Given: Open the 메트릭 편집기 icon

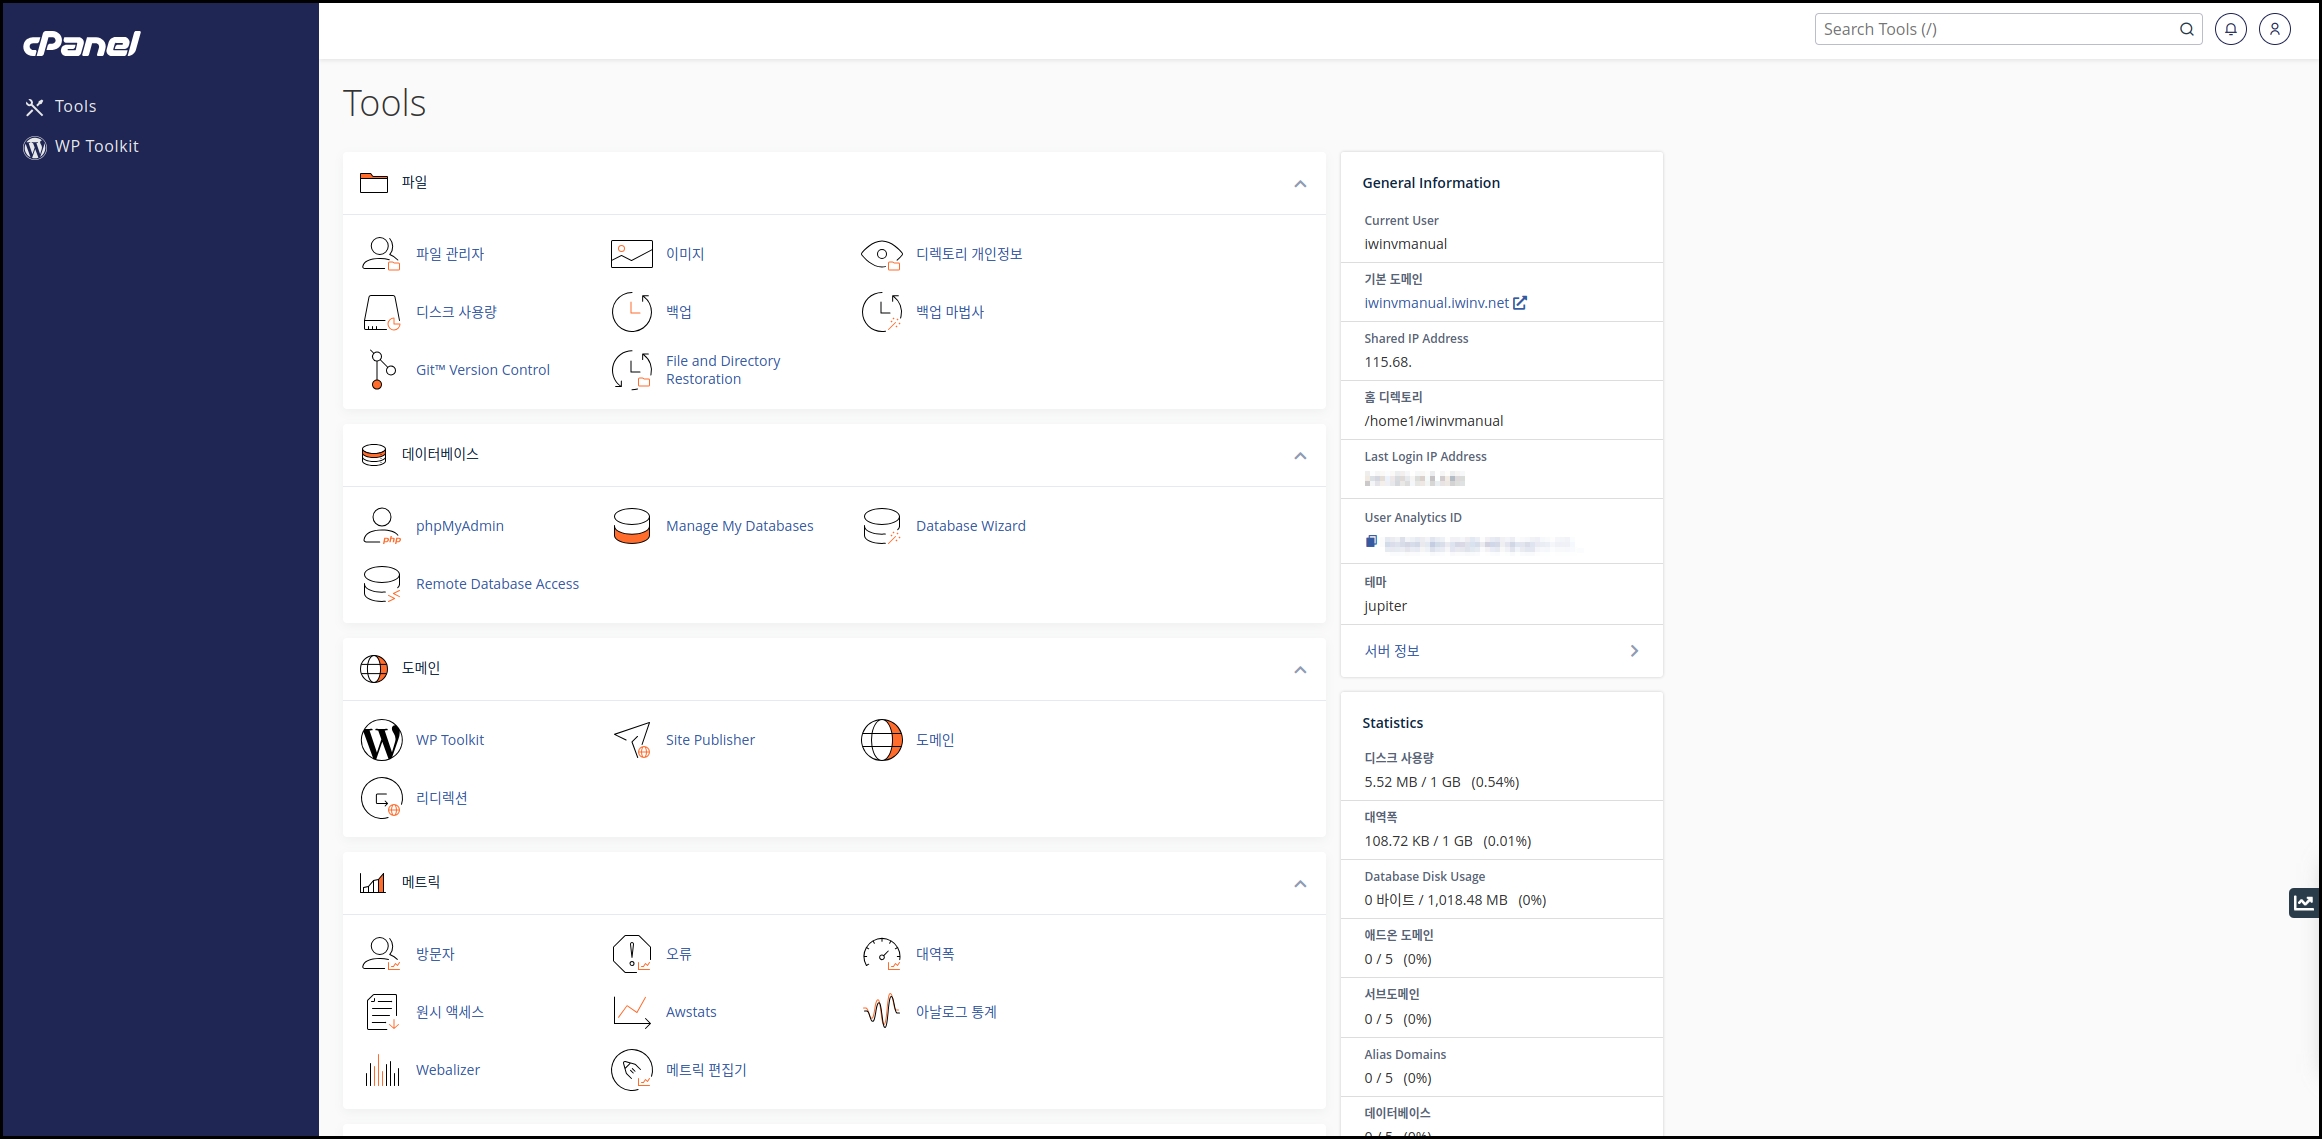Looking at the screenshot, I should (x=631, y=1070).
